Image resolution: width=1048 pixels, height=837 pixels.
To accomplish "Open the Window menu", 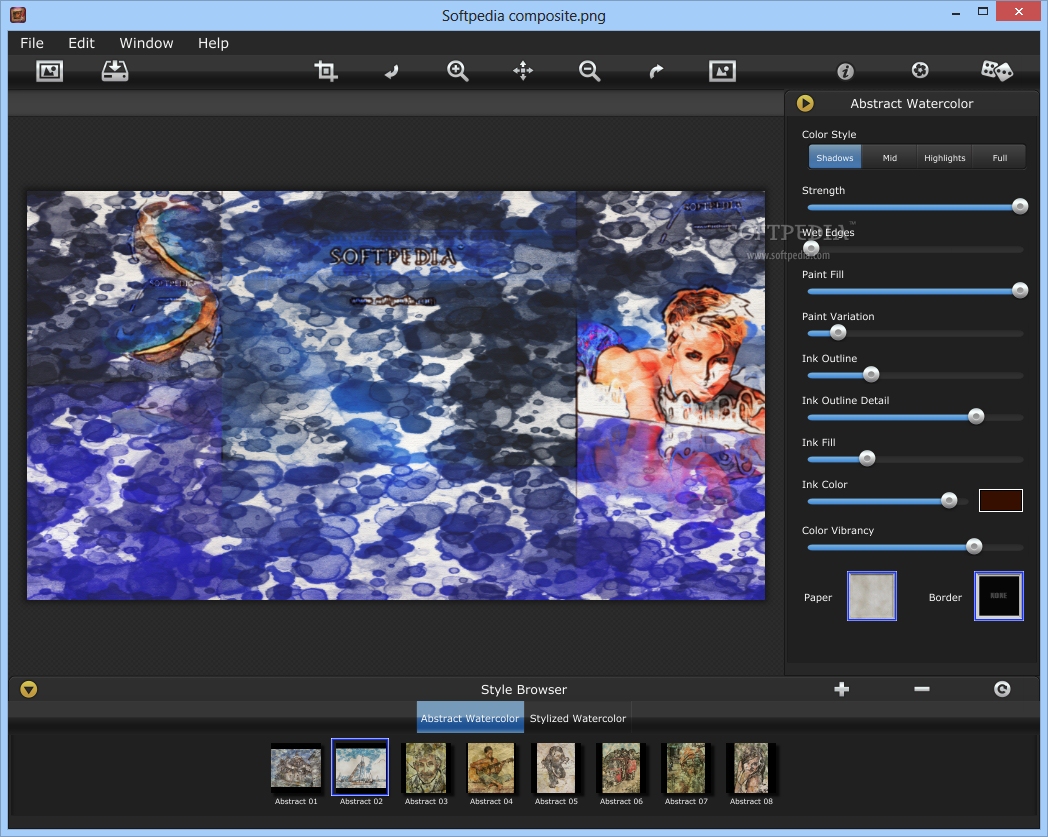I will 146,43.
